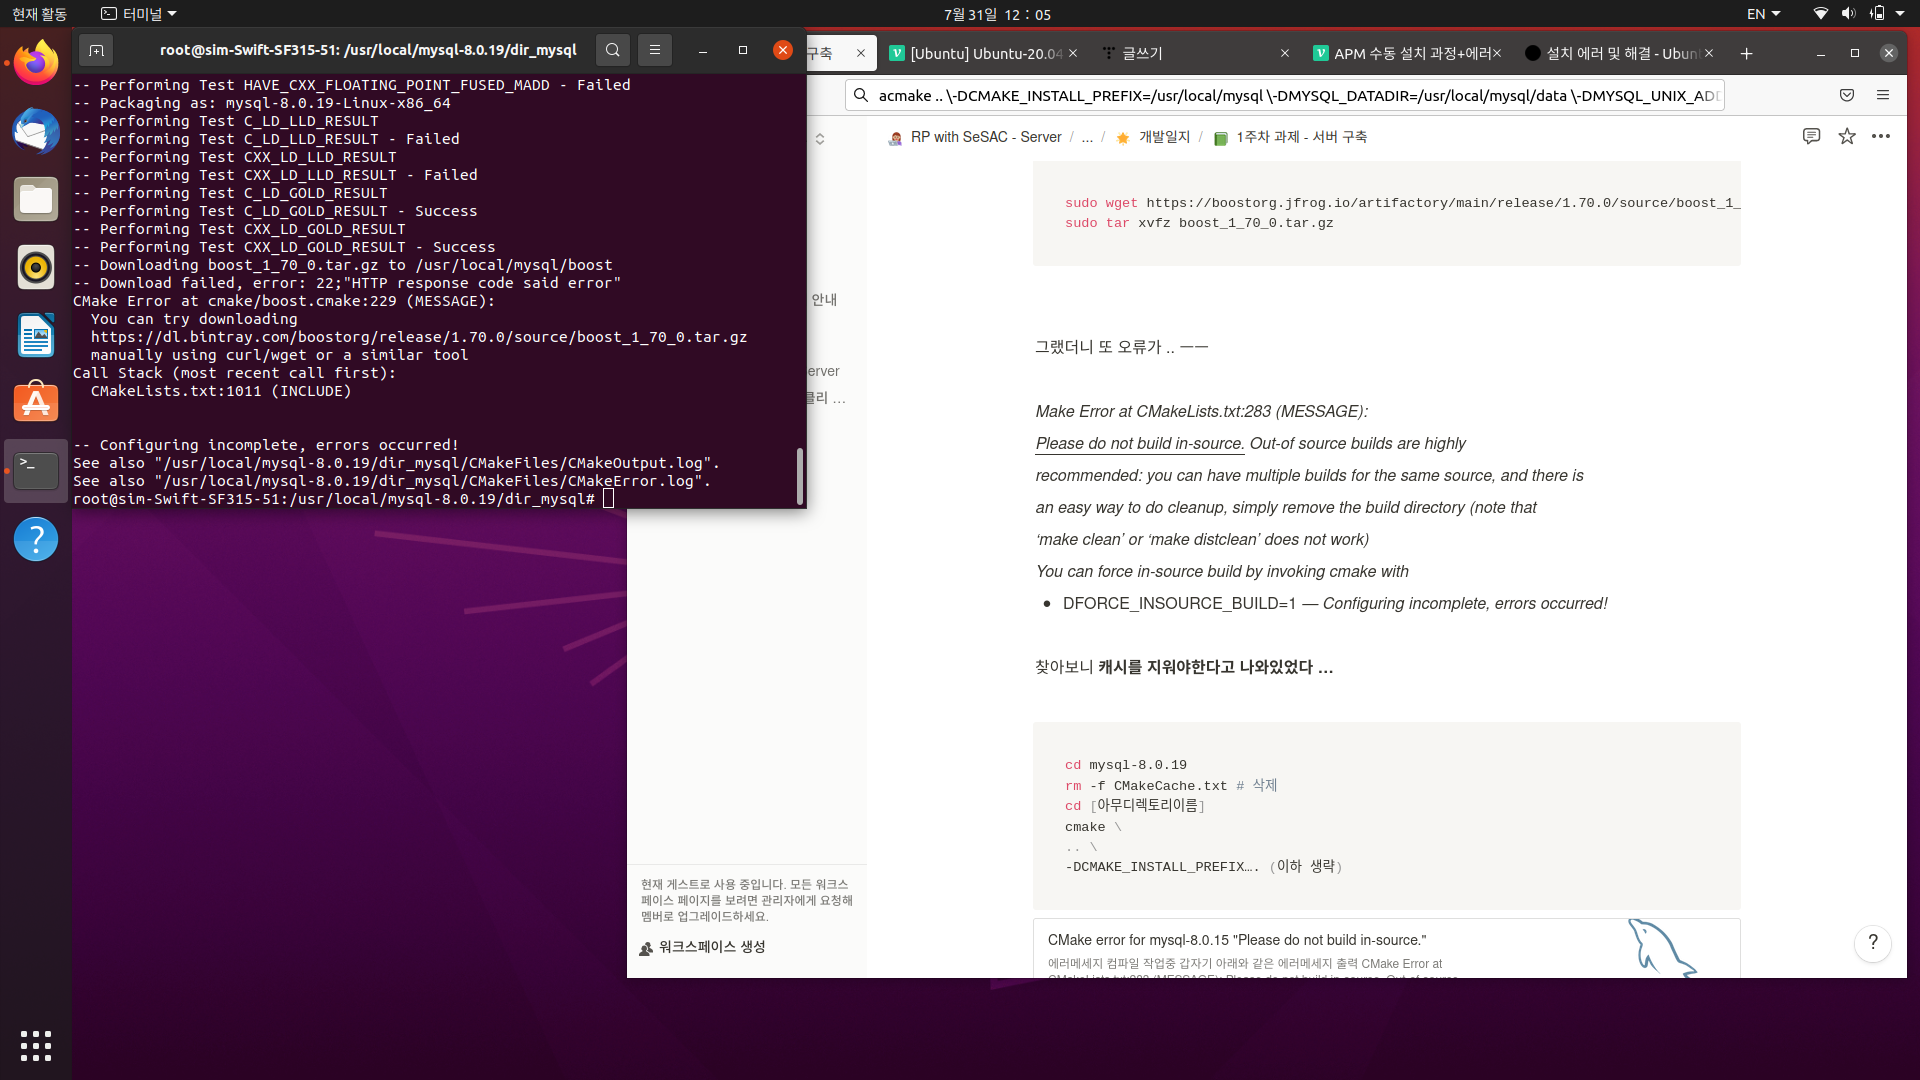Click the terminal vertical scrollbar

[x=800, y=476]
